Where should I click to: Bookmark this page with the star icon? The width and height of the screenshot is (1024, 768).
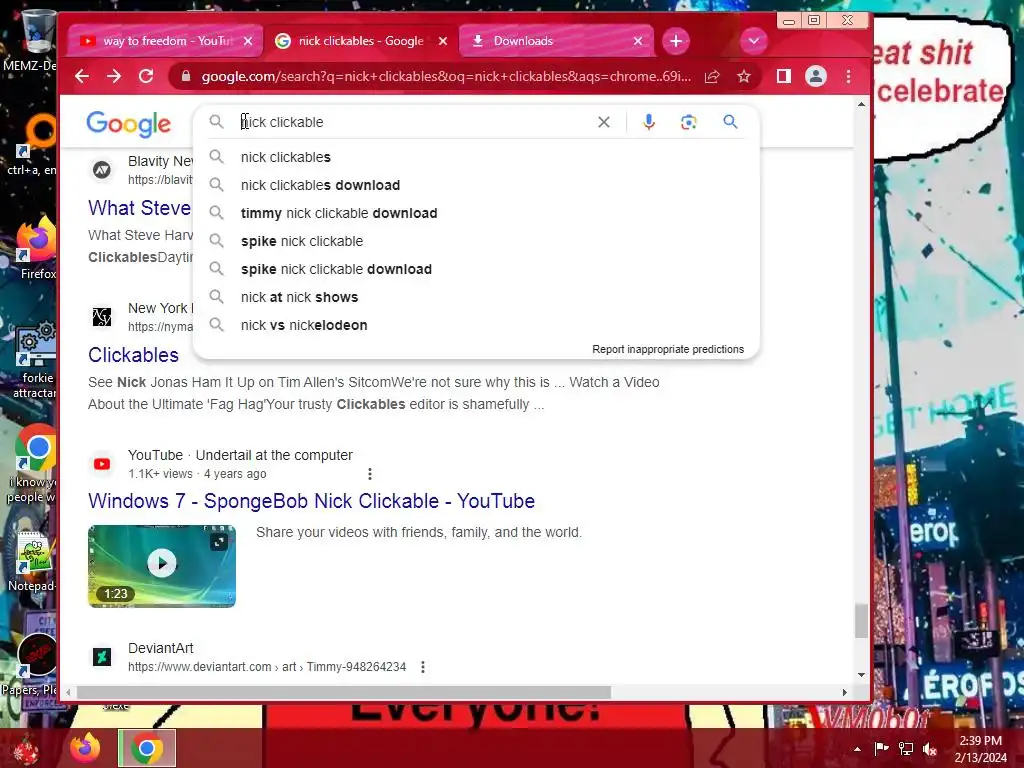click(x=744, y=77)
